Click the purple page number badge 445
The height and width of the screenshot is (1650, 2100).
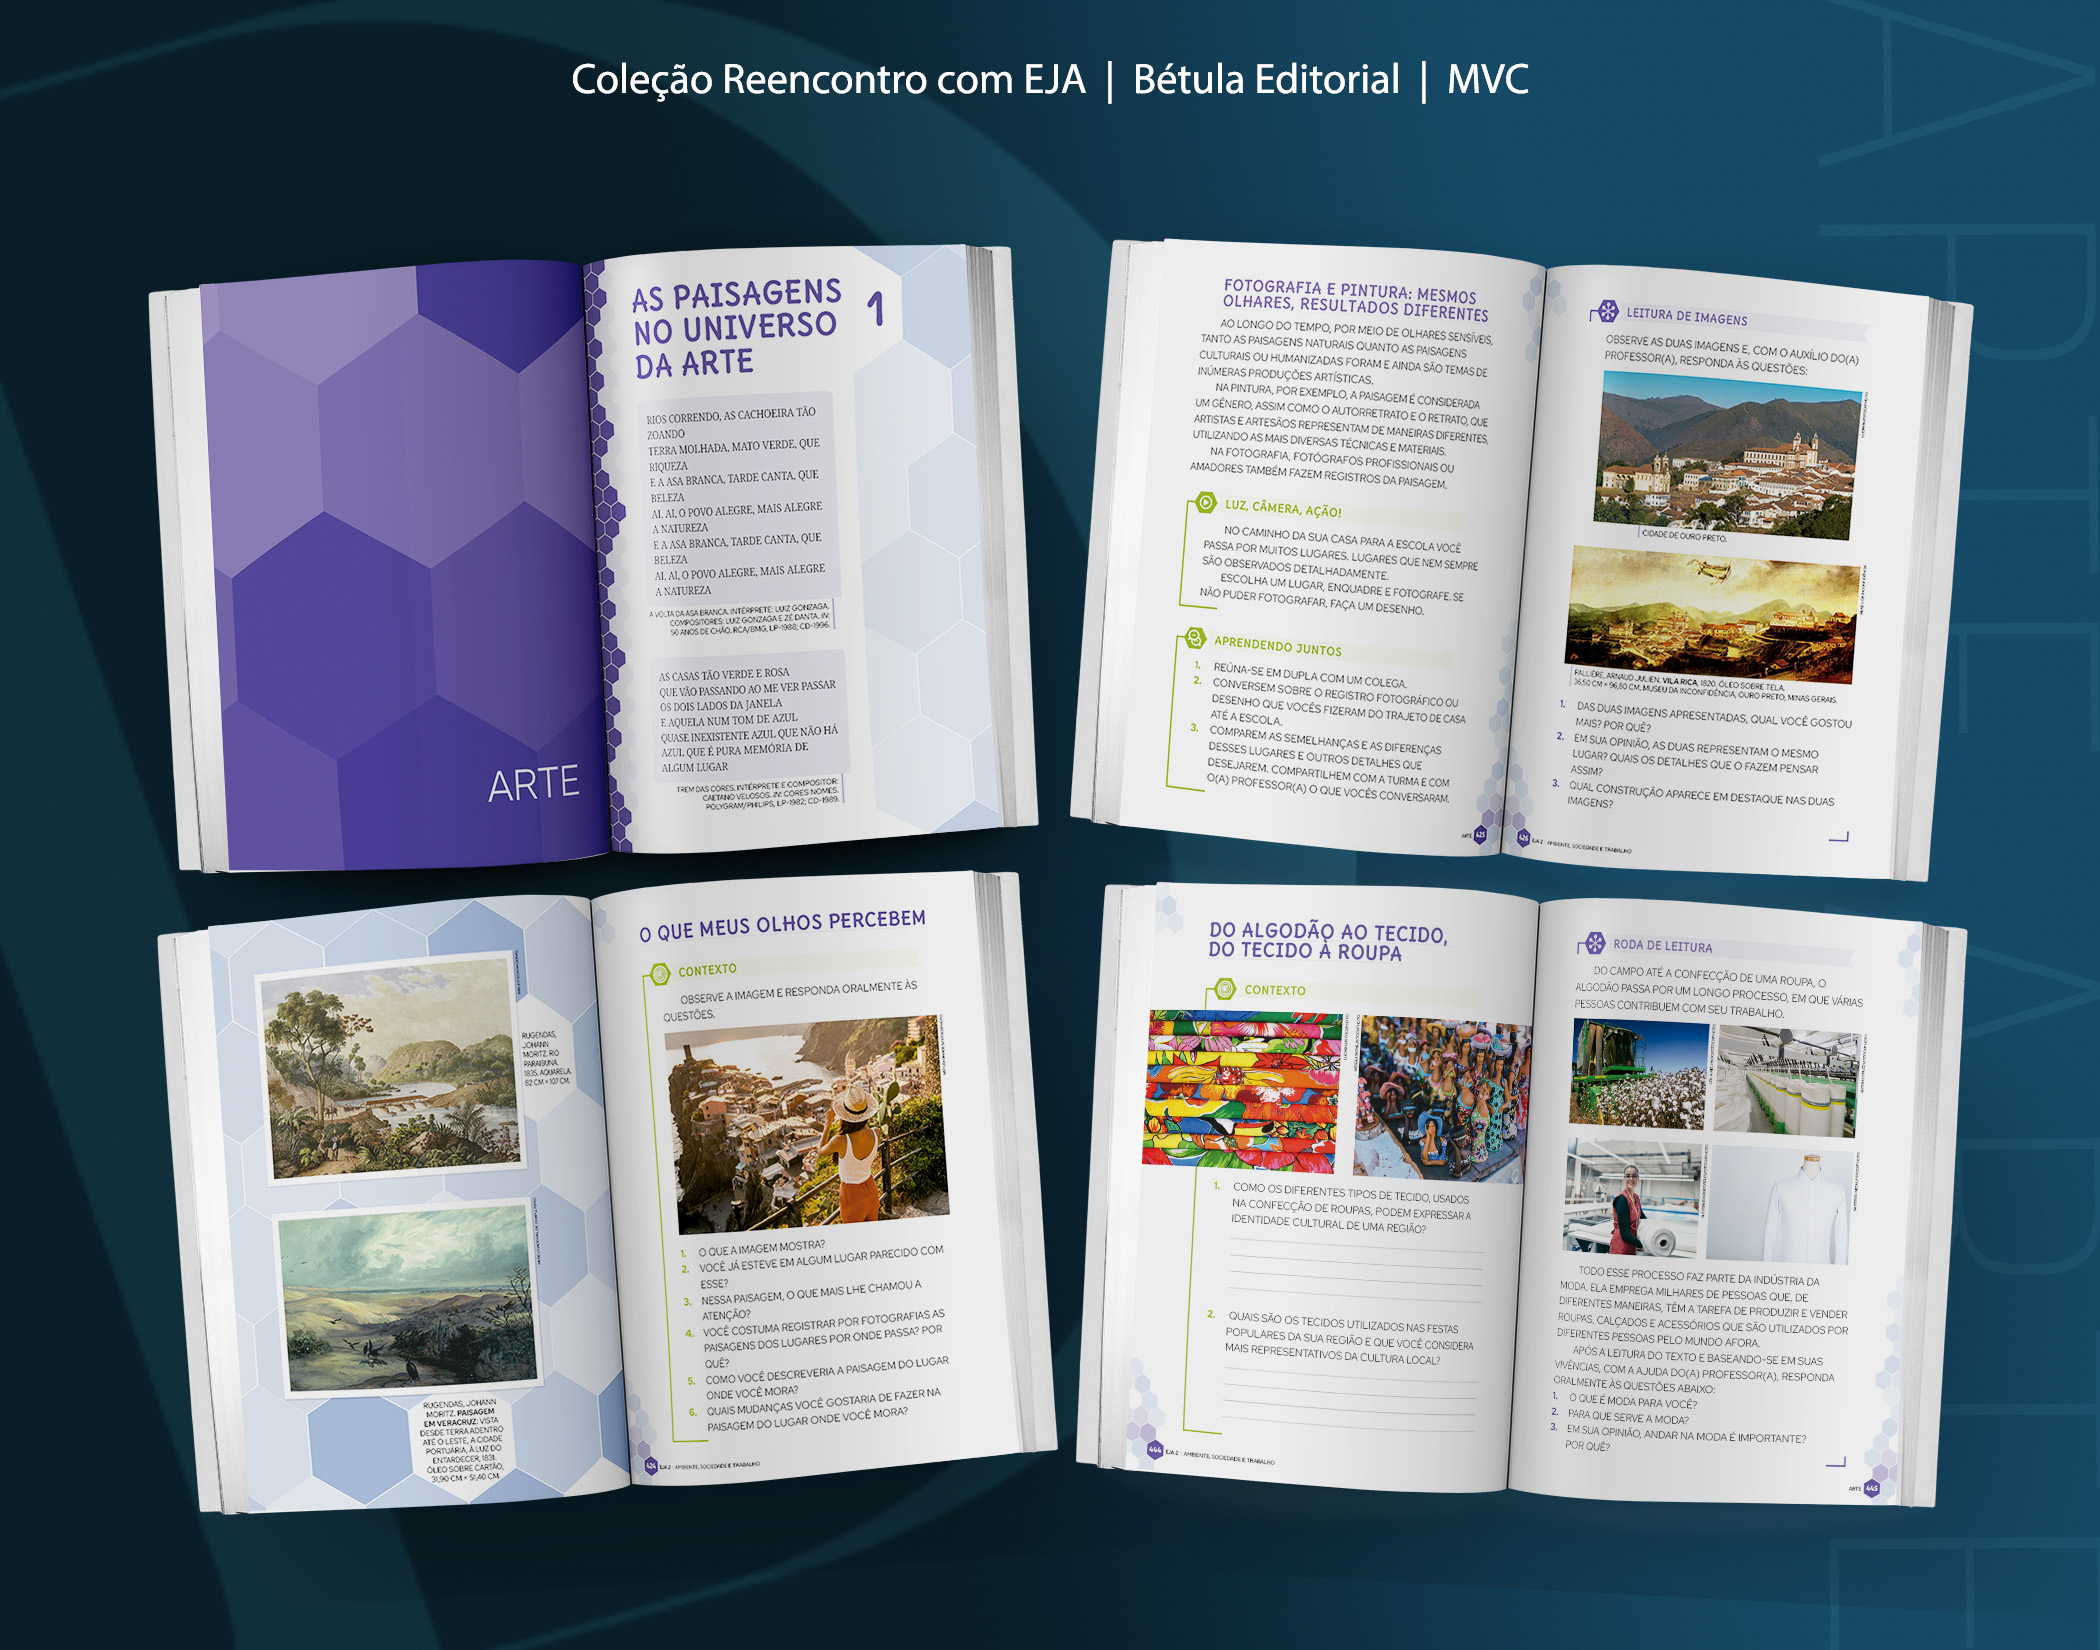tap(1872, 1488)
